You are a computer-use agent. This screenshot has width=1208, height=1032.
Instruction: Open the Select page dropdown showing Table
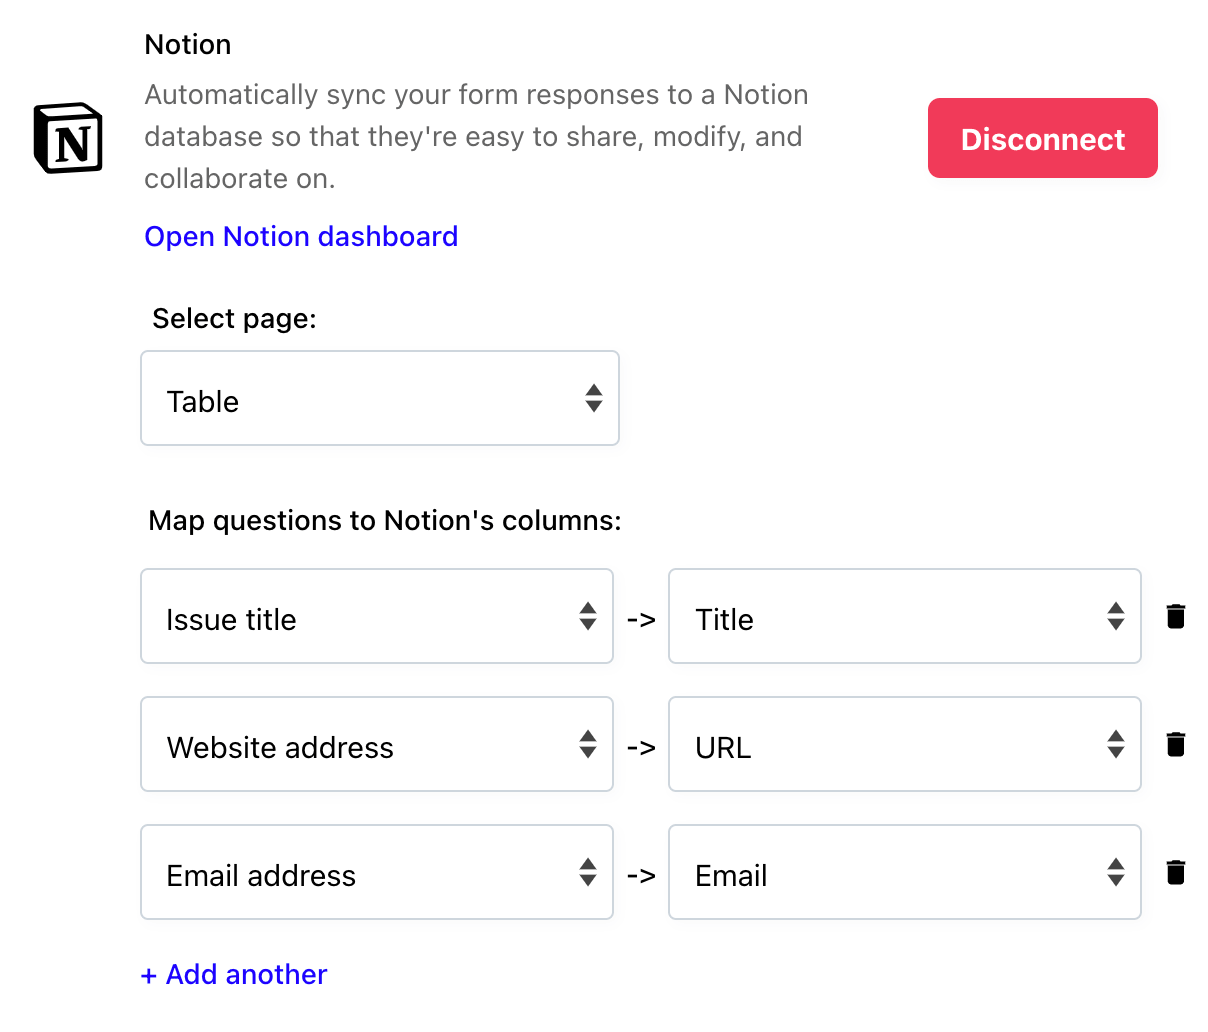[x=380, y=398]
